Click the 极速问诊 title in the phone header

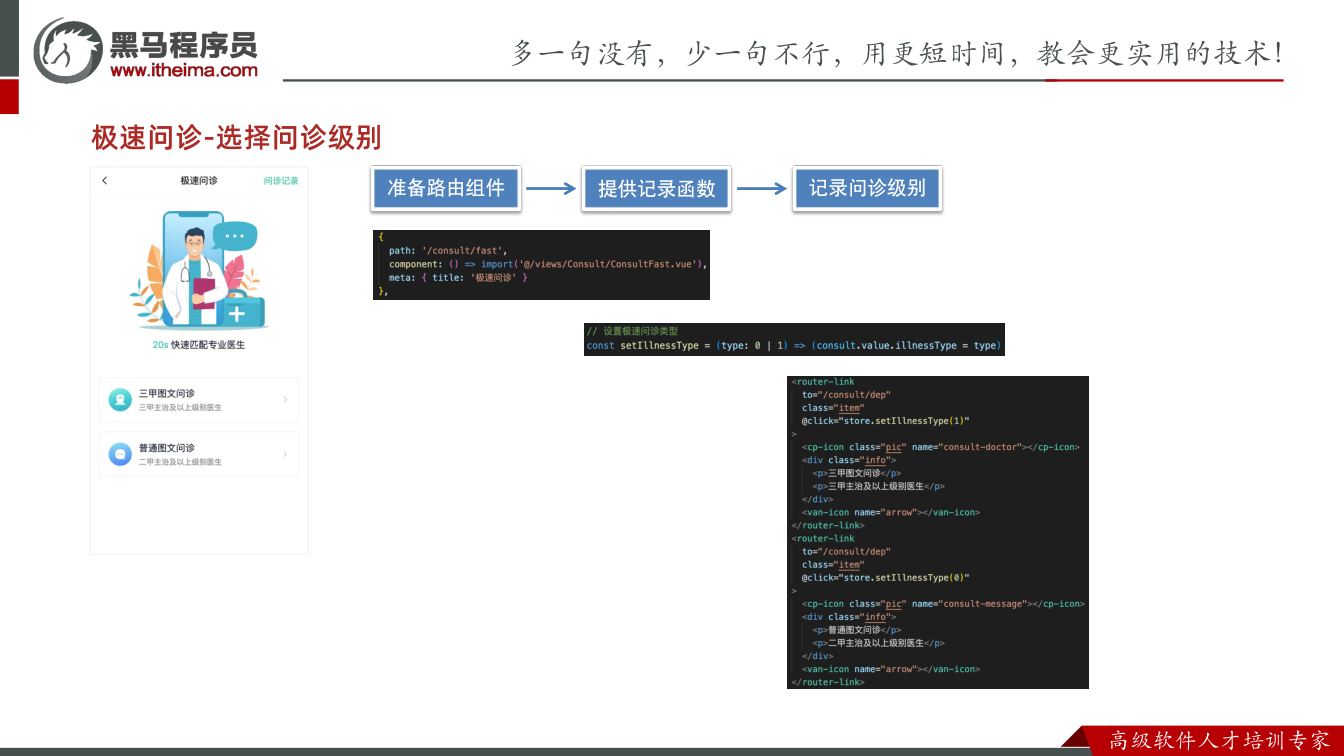[x=199, y=181]
